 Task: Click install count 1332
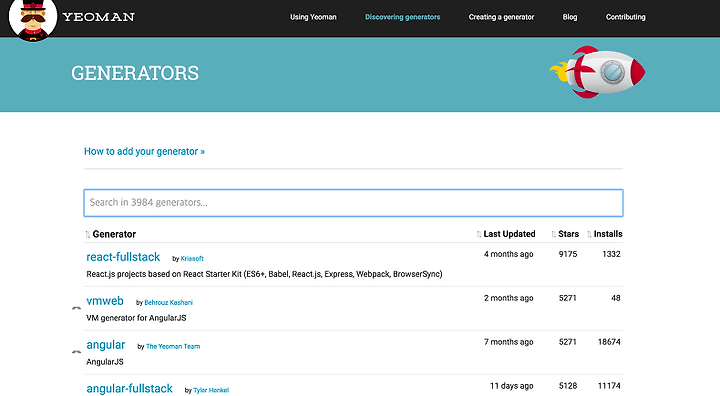click(611, 254)
